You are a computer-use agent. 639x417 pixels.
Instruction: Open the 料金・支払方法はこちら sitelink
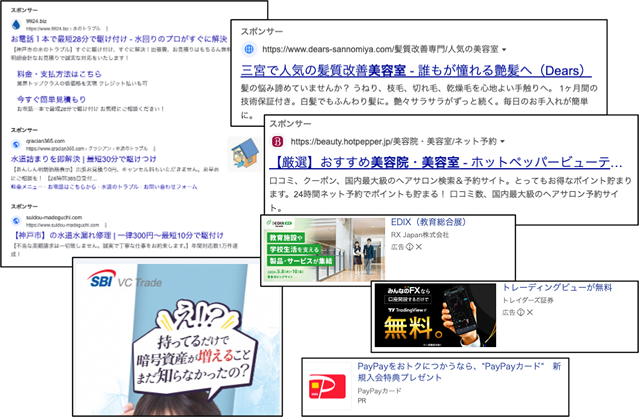tap(59, 74)
